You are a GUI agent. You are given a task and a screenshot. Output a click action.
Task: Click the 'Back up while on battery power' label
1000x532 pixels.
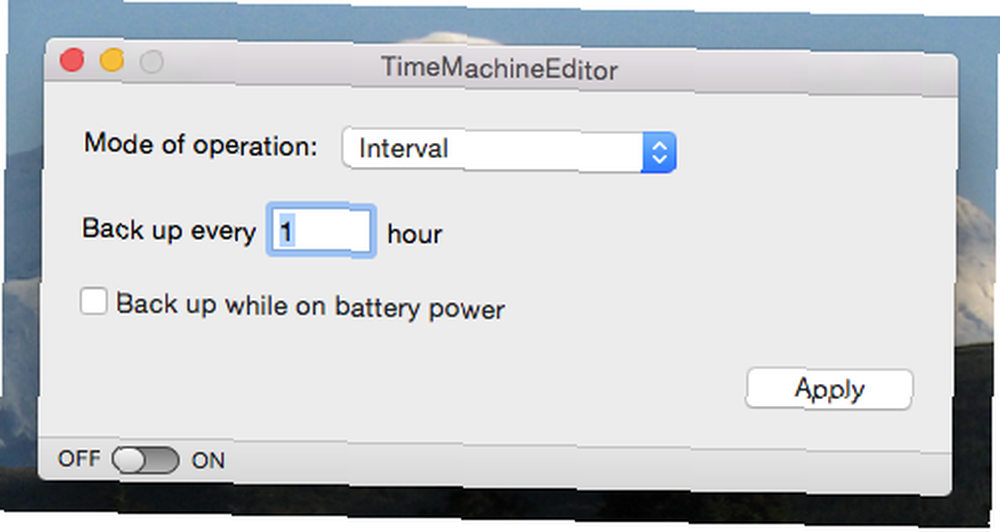pos(311,306)
